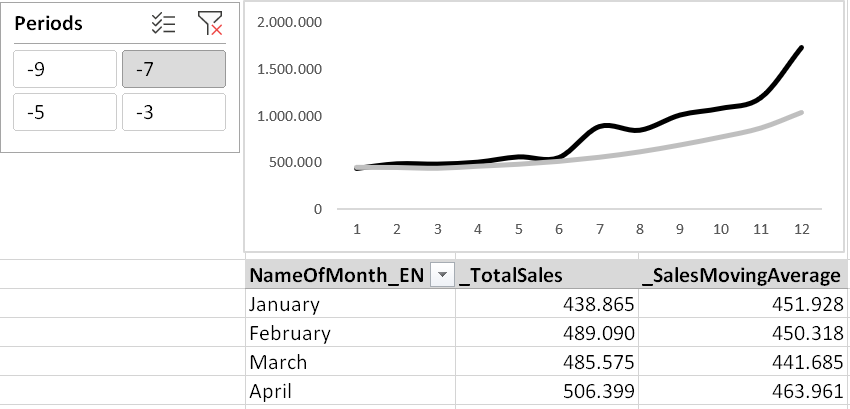Select the January row label cell
Viewport: 850px width, 409px height.
(x=350, y=304)
